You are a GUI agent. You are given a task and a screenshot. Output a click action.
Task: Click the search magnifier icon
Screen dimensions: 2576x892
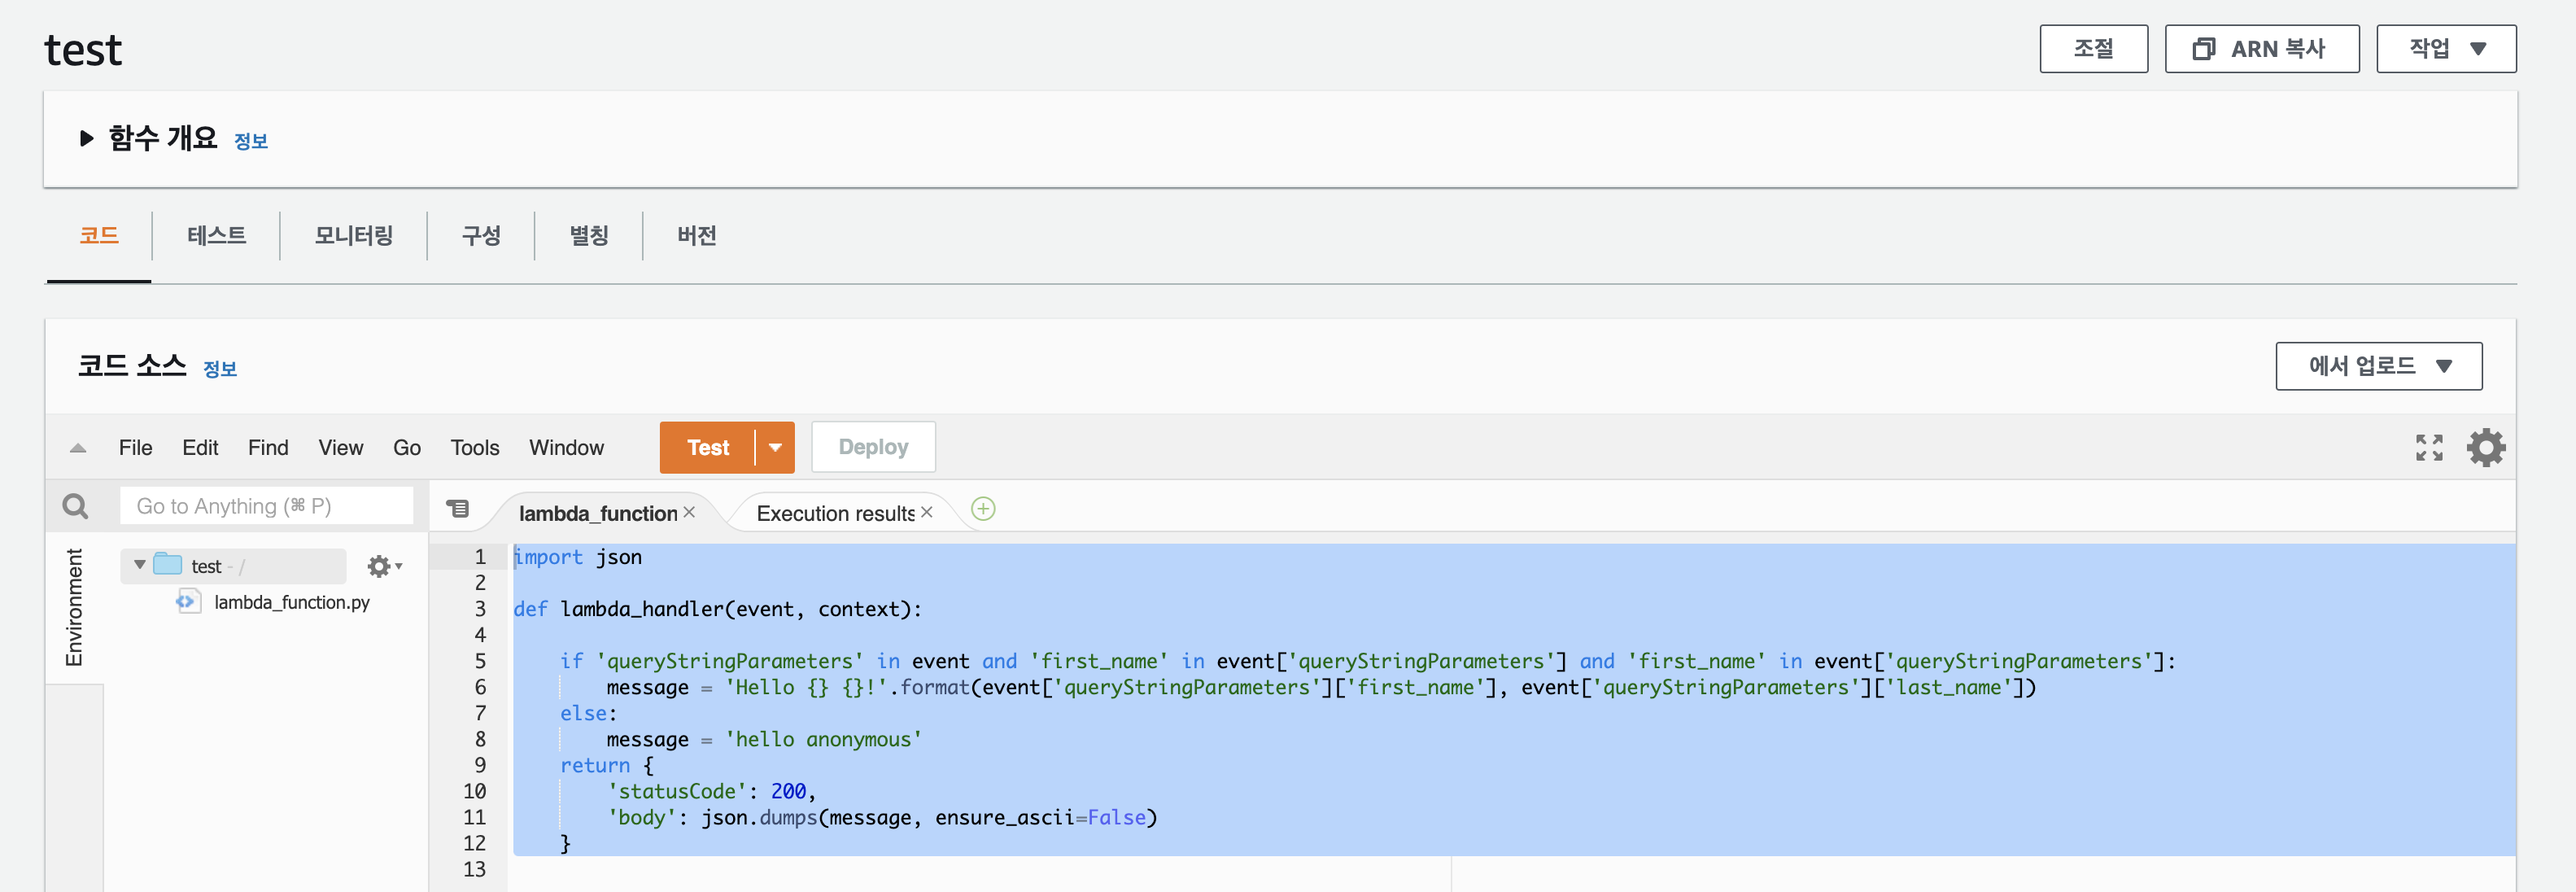coord(75,506)
